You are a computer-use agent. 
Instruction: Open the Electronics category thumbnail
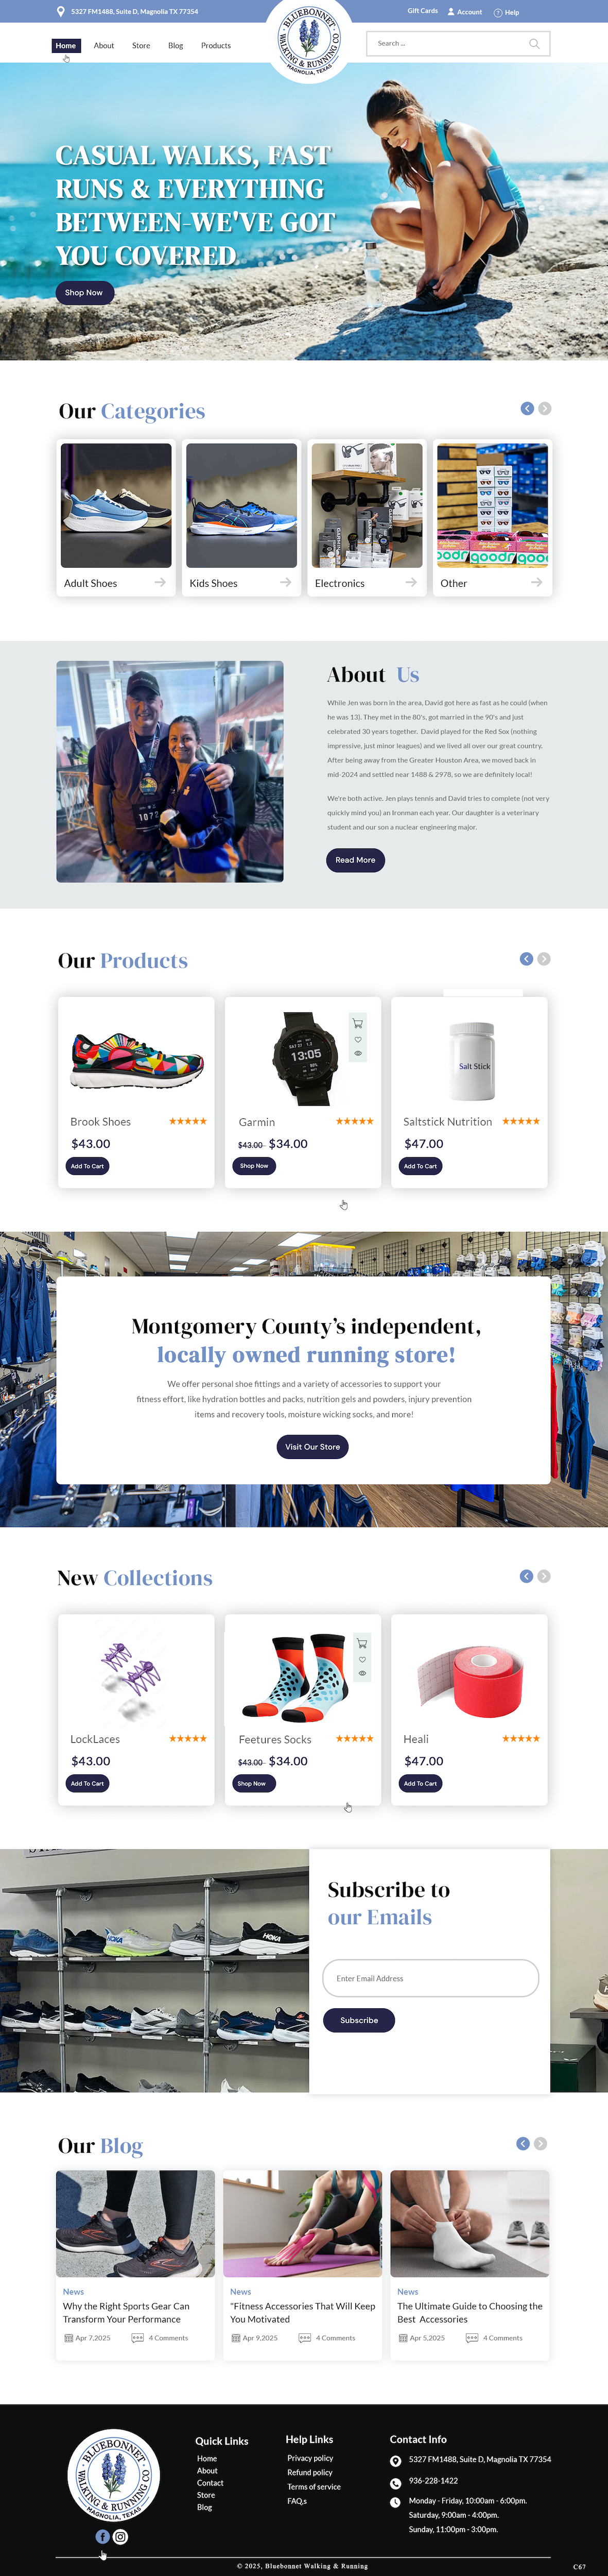click(x=367, y=506)
